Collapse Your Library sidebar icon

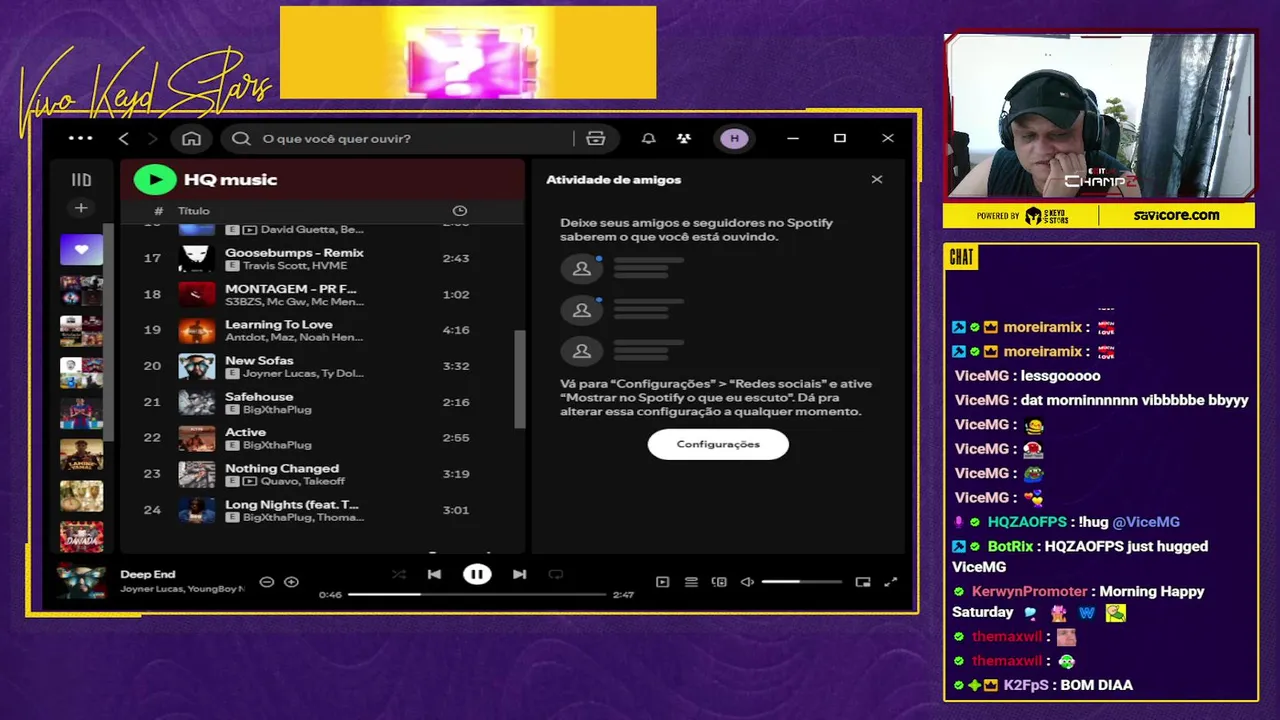81,180
